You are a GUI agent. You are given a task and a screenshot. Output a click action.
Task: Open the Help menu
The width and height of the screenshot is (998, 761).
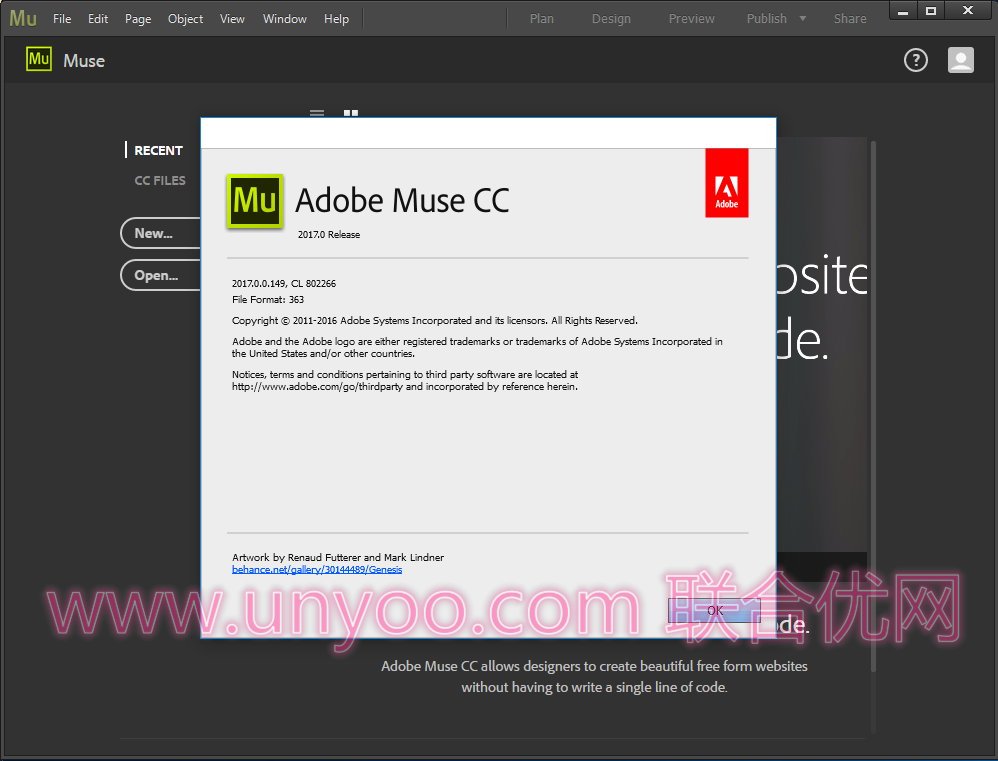click(x=336, y=19)
